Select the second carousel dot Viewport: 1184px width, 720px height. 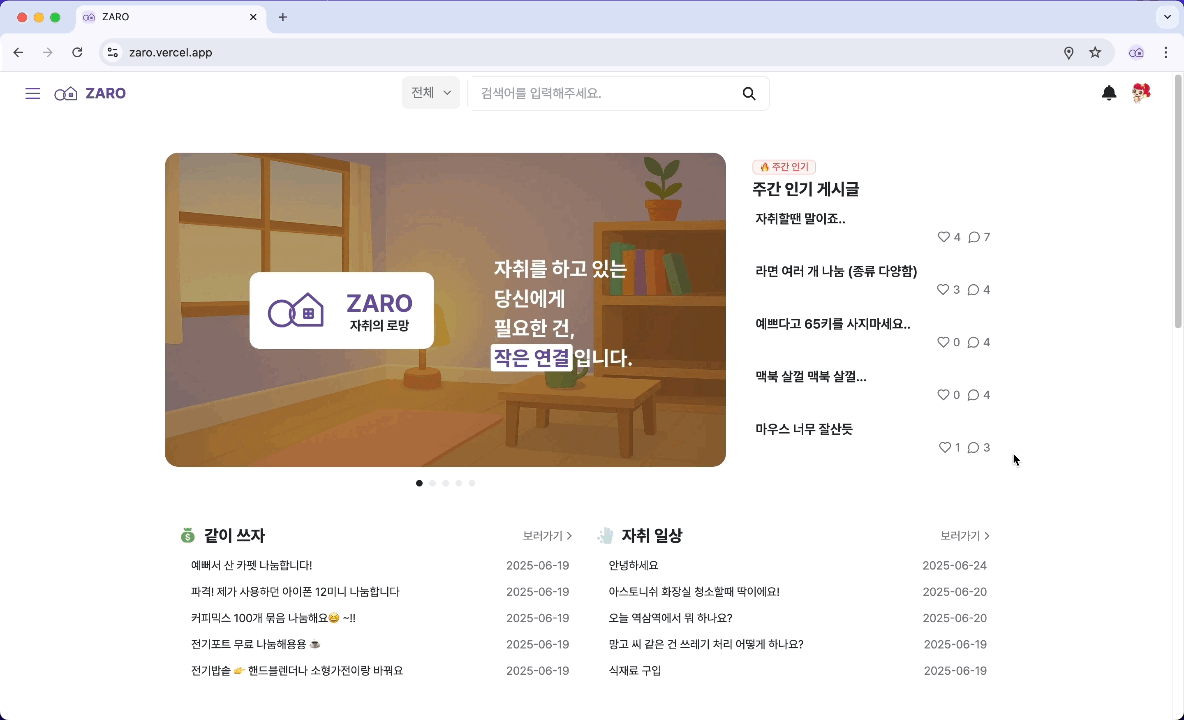[433, 483]
